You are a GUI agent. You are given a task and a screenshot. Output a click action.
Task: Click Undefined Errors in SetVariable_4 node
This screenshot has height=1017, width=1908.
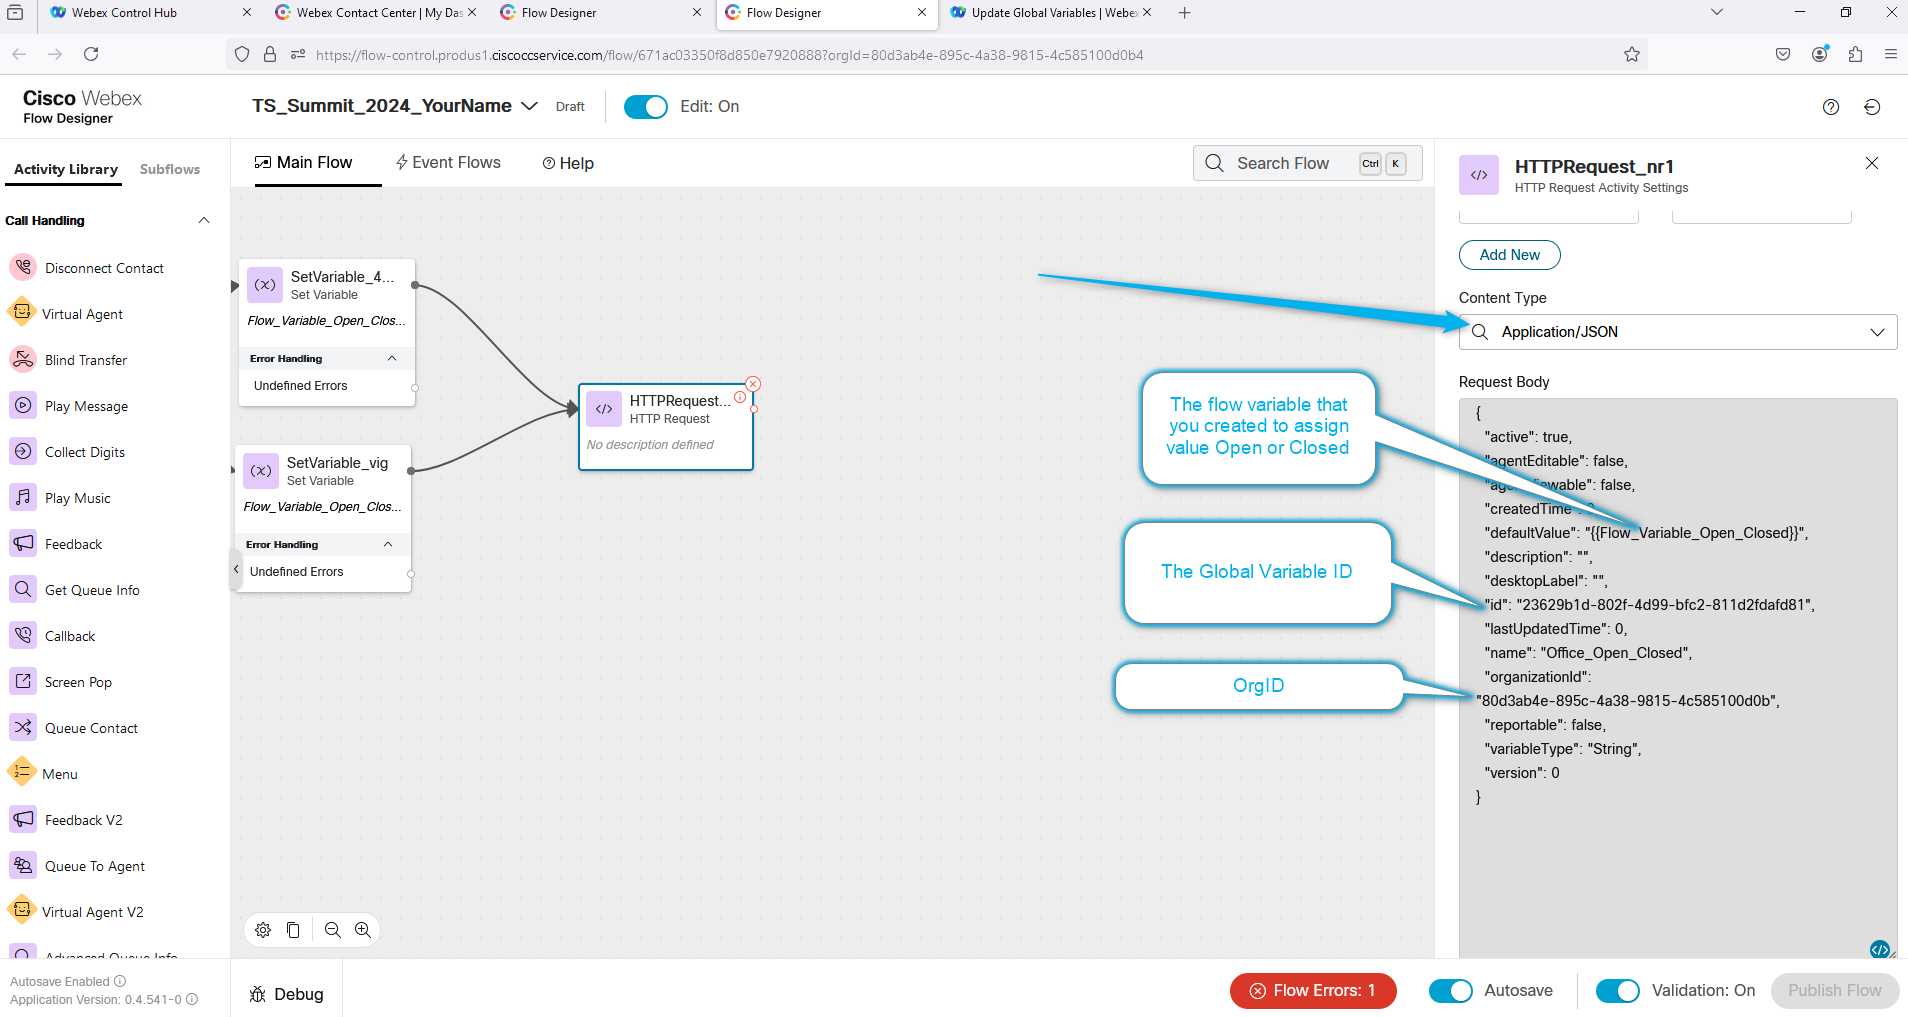pyautogui.click(x=301, y=386)
